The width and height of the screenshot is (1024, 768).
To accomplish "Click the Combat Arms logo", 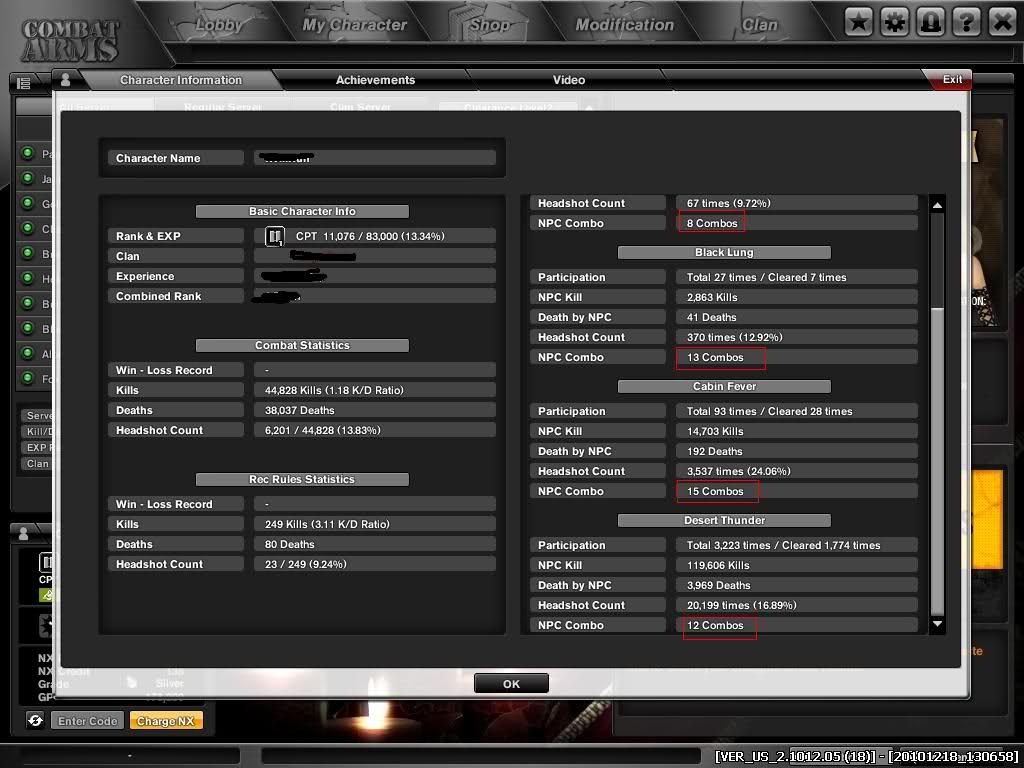I will 70,40.
